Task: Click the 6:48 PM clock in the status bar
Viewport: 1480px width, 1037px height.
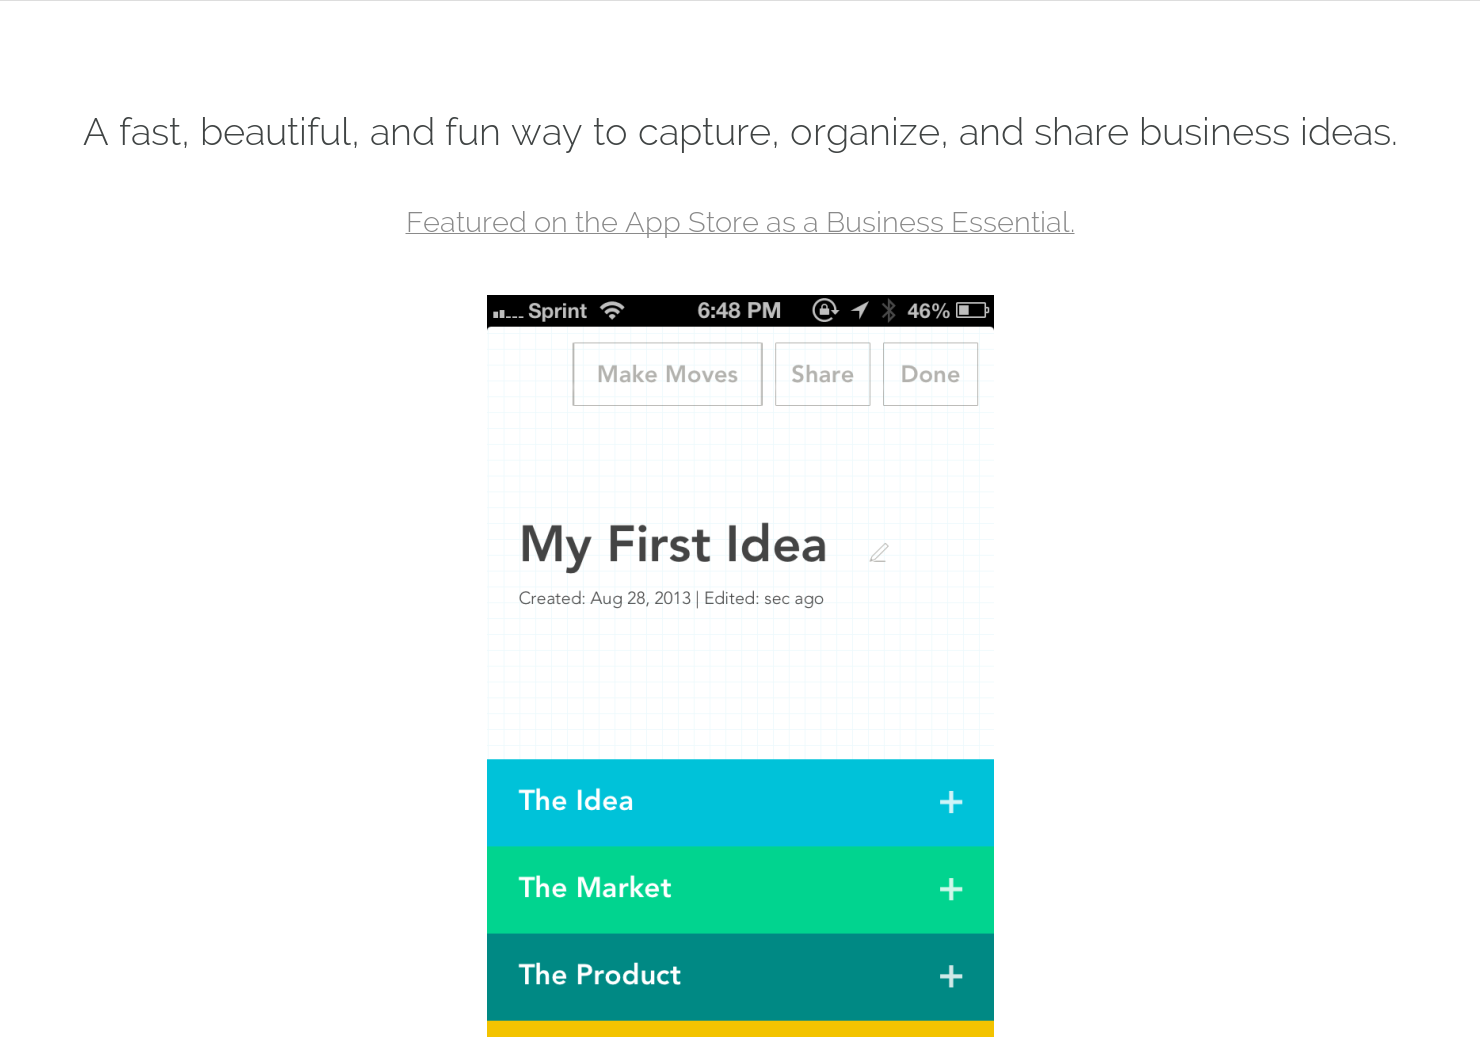Action: pos(739,311)
